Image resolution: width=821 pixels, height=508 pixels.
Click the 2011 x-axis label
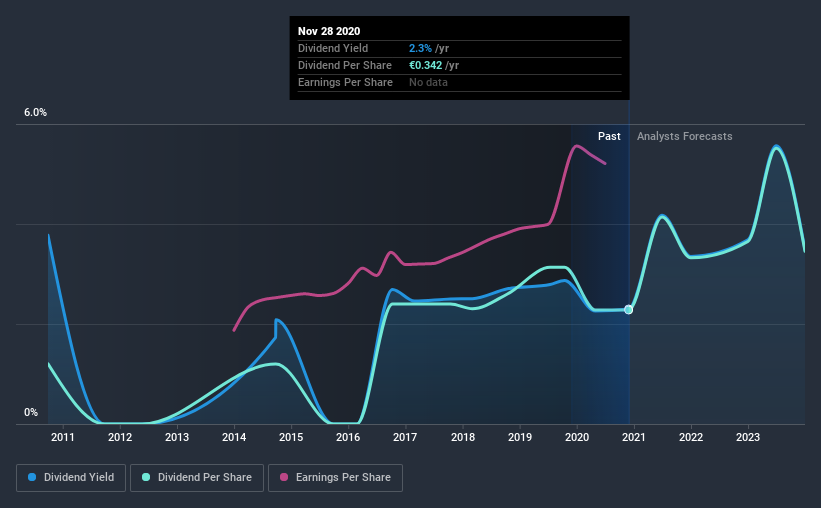pos(63,437)
